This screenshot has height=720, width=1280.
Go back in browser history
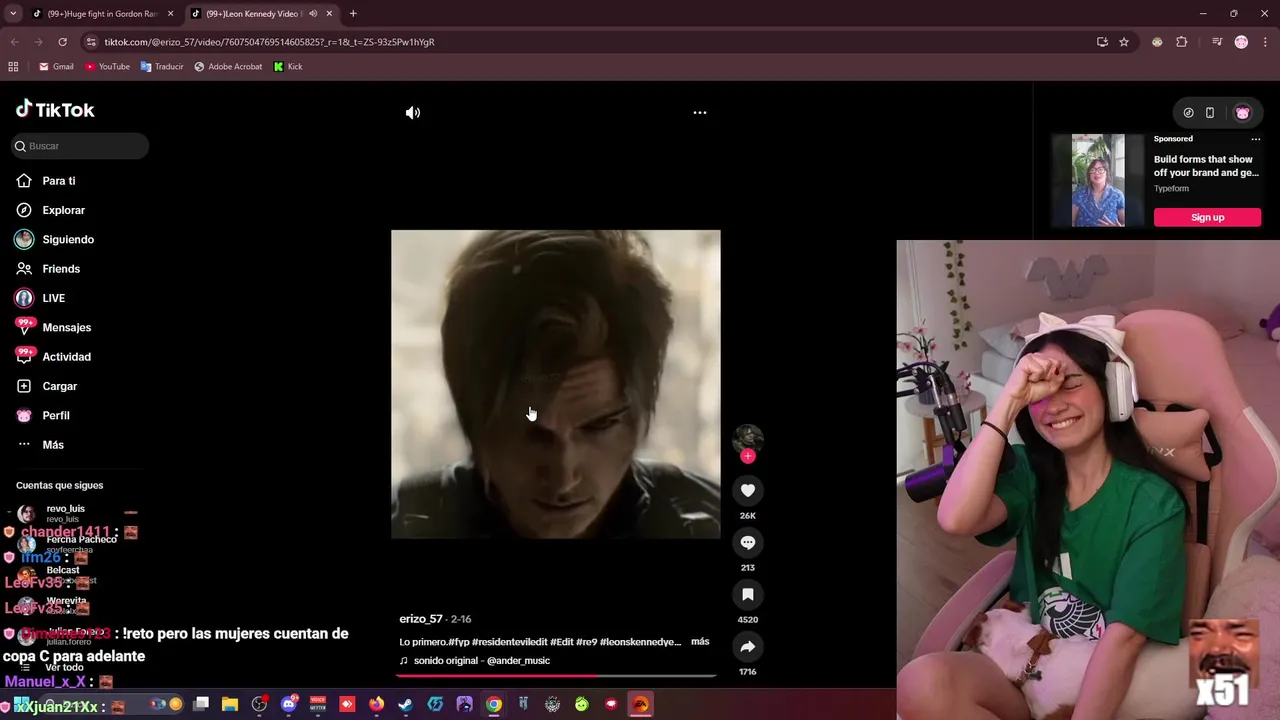tap(14, 42)
